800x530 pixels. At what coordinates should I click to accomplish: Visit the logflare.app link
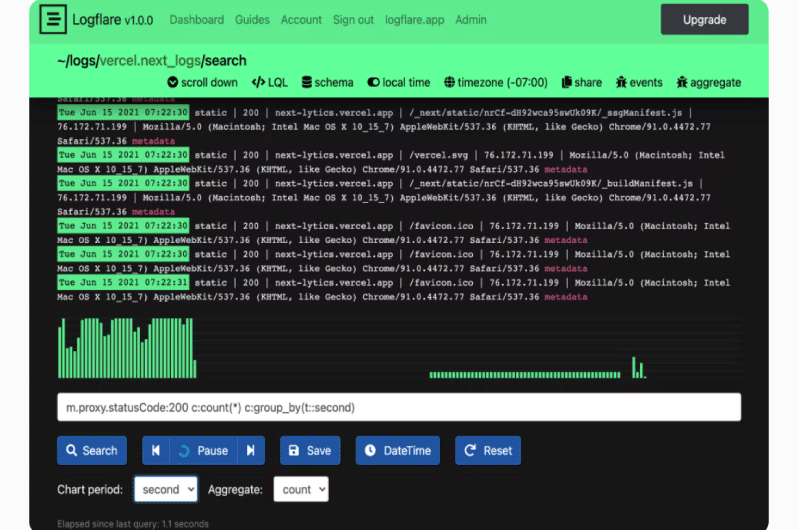(x=414, y=20)
